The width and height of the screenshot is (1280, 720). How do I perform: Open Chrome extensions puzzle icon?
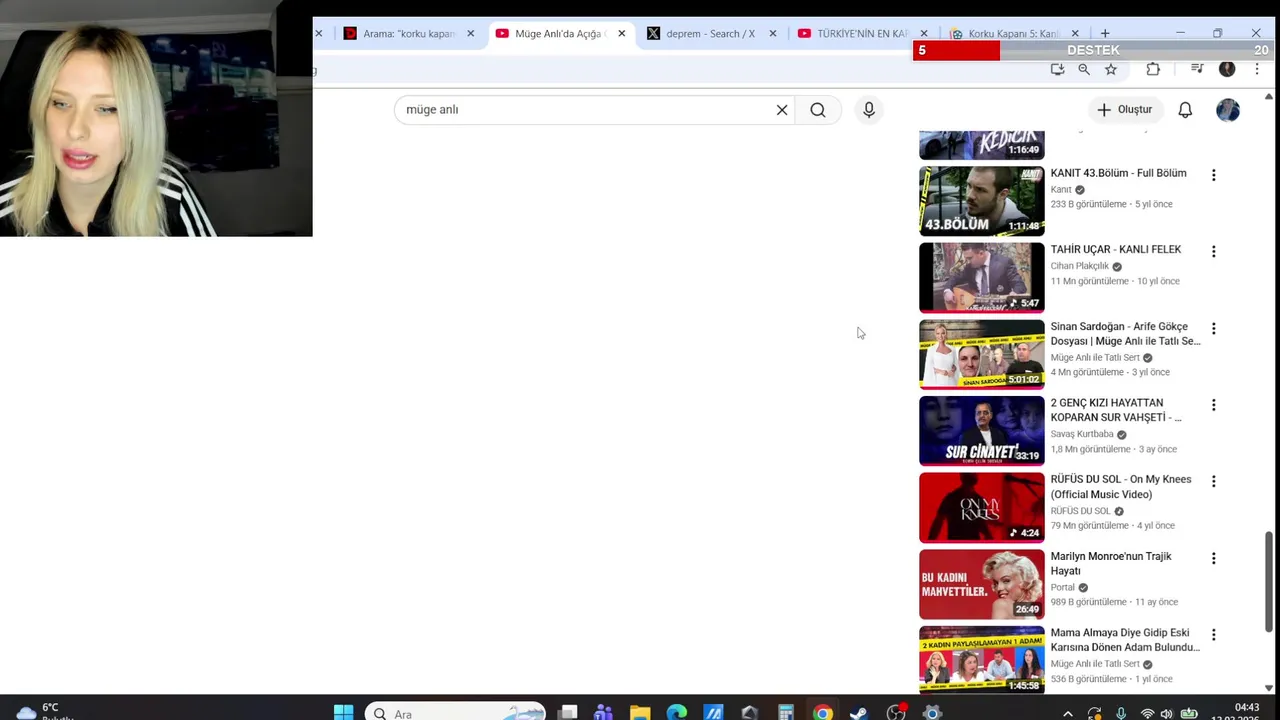tap(1153, 69)
